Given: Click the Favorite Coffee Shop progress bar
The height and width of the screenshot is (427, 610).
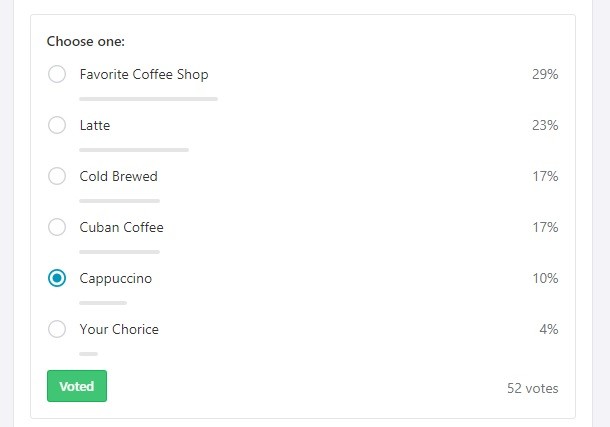Looking at the screenshot, I should click(148, 99).
